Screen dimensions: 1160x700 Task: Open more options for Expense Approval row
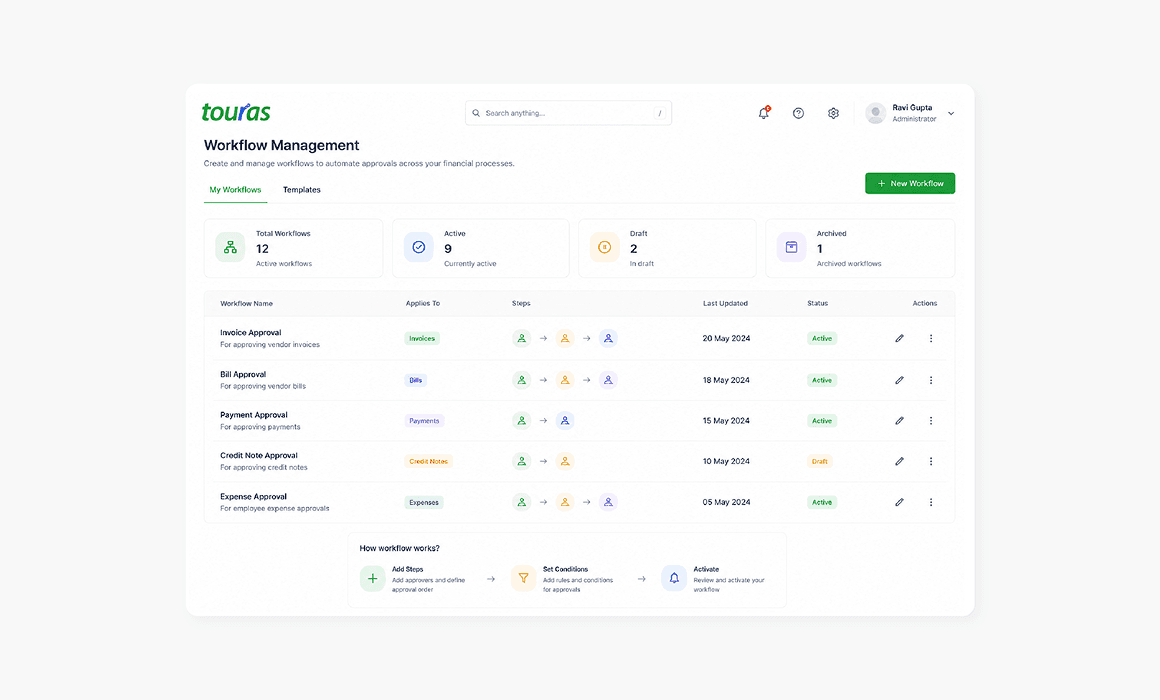[x=931, y=502]
